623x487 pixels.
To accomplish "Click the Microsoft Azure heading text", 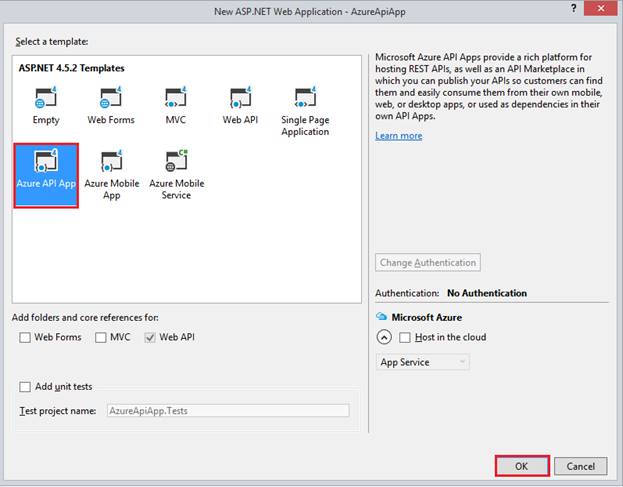I will click(x=427, y=317).
